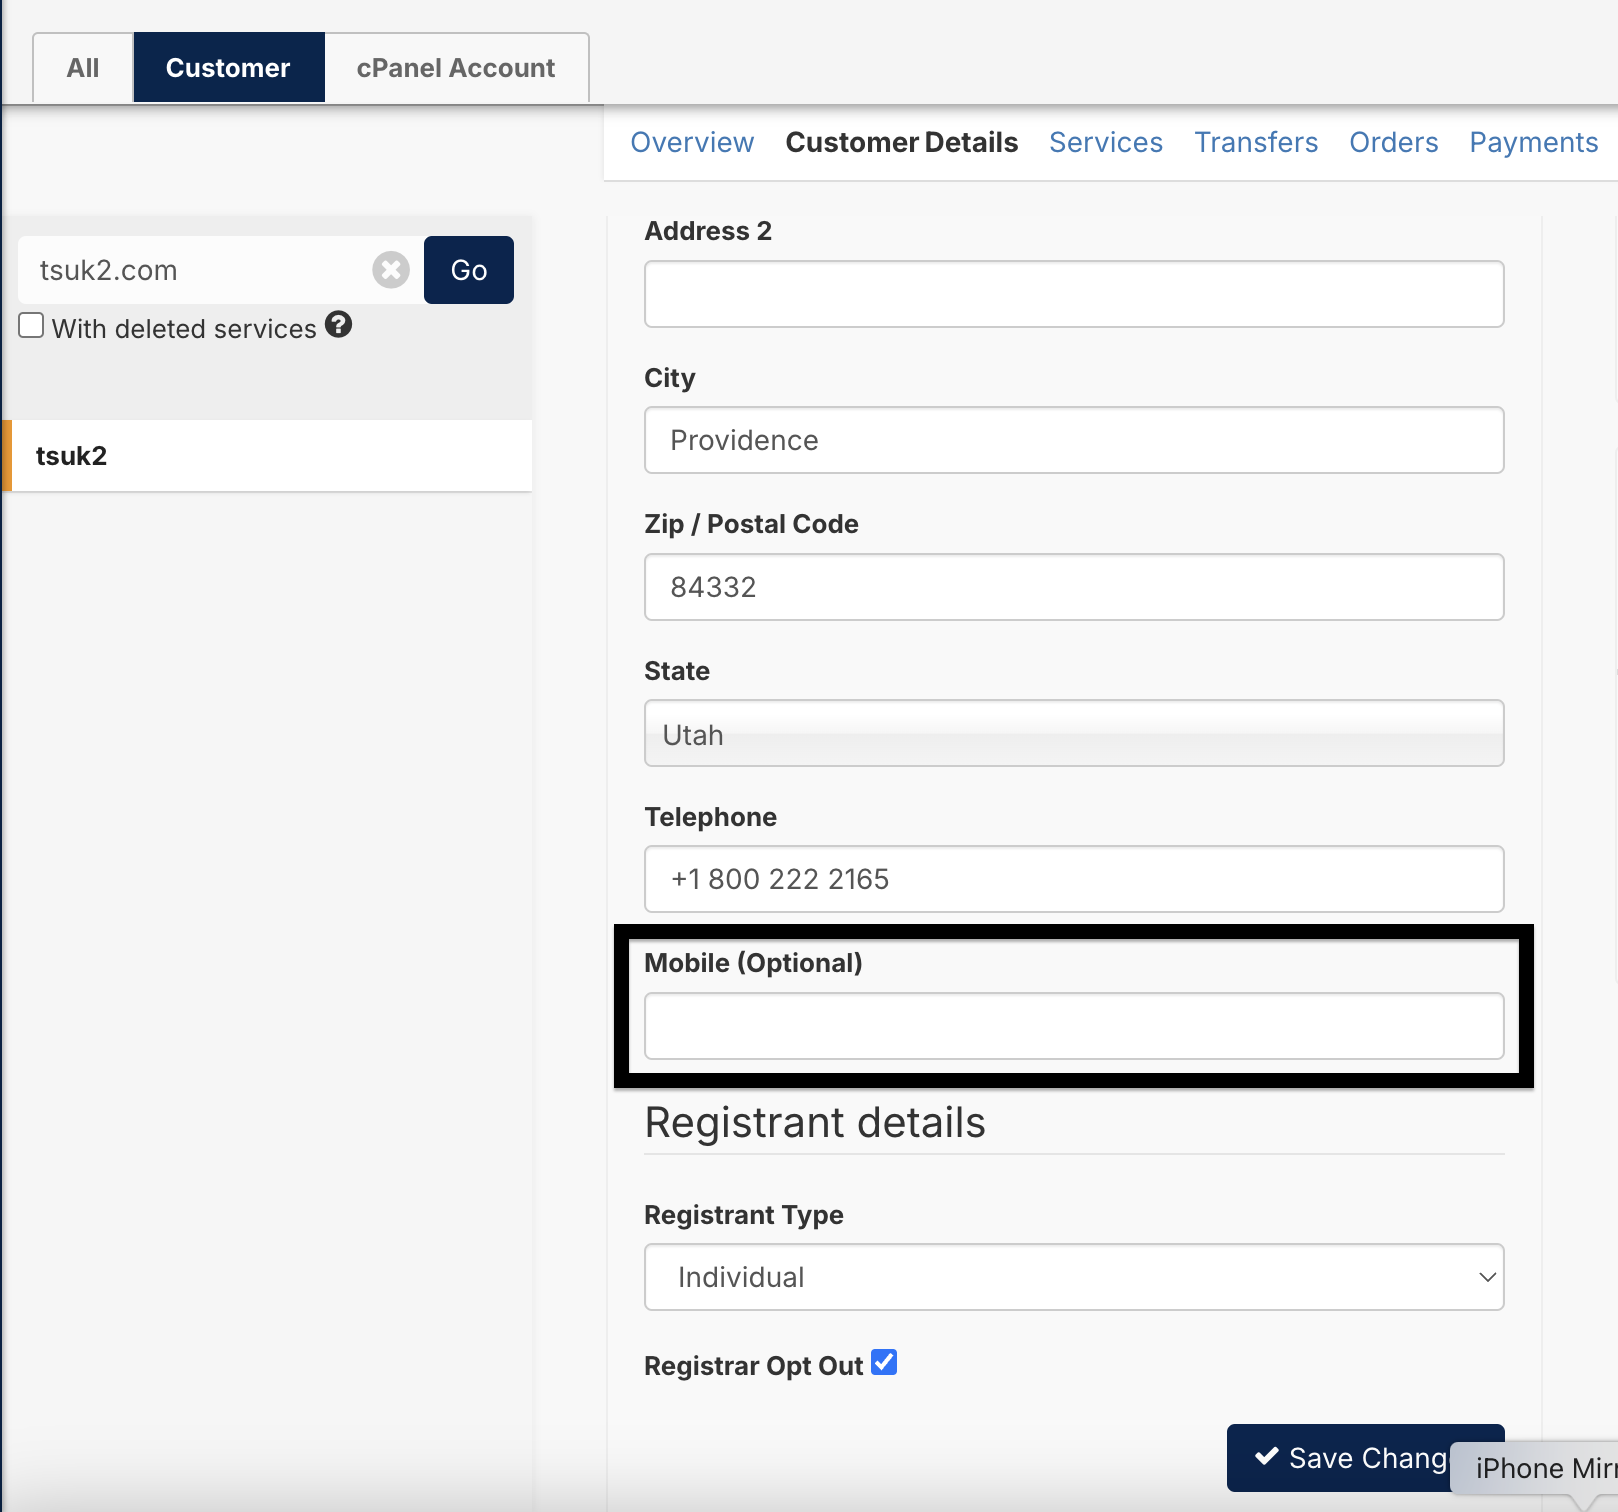The image size is (1618, 1512).
Task: Go to the Services section
Action: tap(1105, 143)
